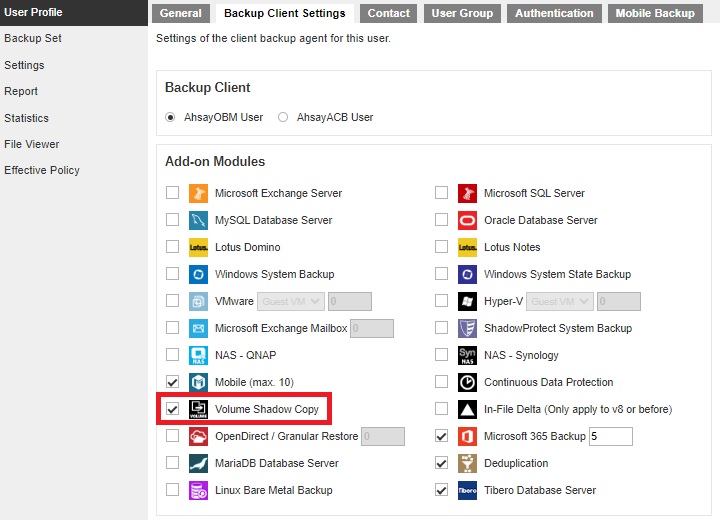720x520 pixels.
Task: Click the Tibero Database Server icon
Action: tap(467, 490)
